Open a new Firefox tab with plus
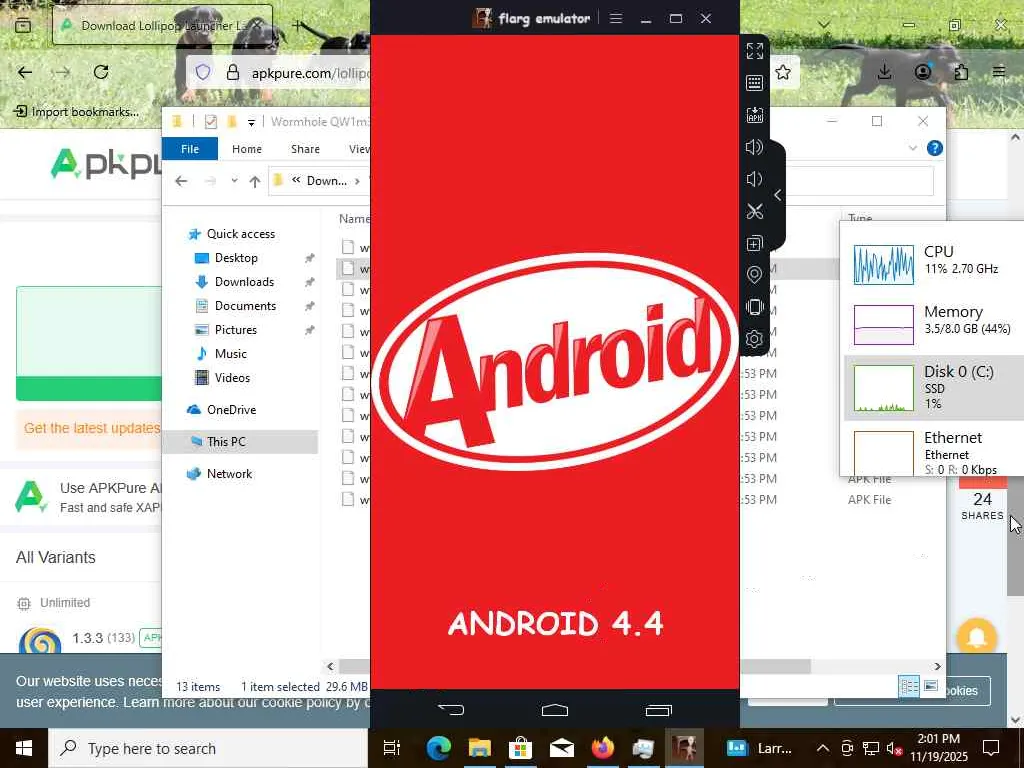 [297, 25]
